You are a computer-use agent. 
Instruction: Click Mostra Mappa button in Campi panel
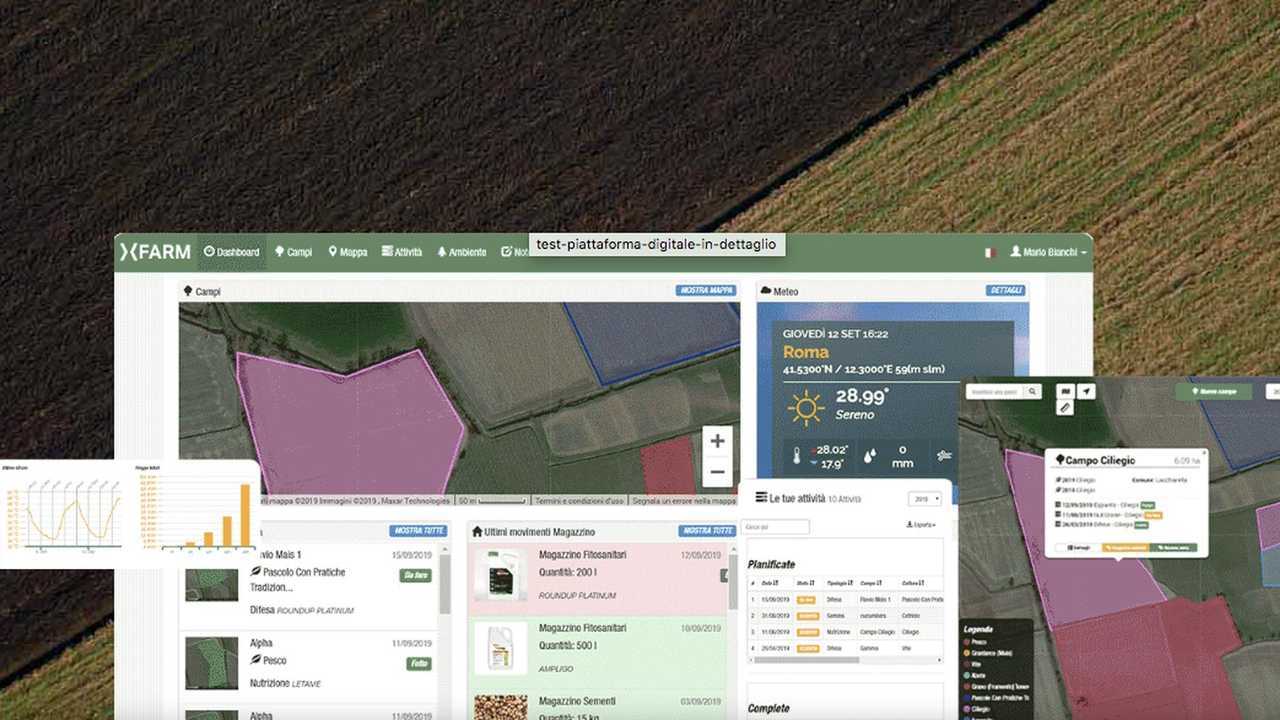click(706, 290)
